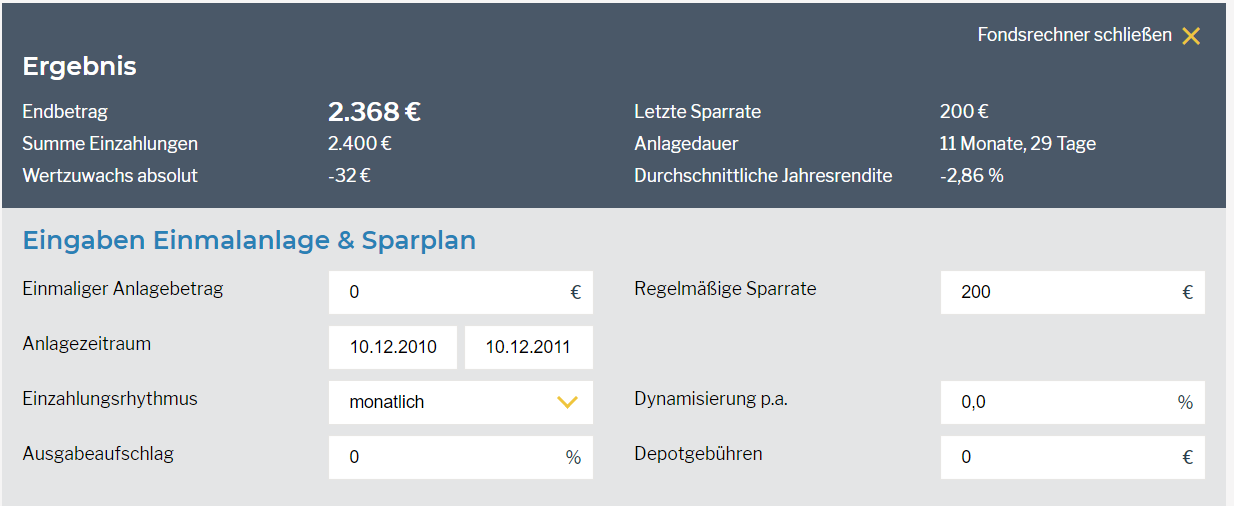This screenshot has height=506, width=1234.
Task: Click the Anlagedauer value 11 Monate, 29 Tage
Action: [1017, 144]
